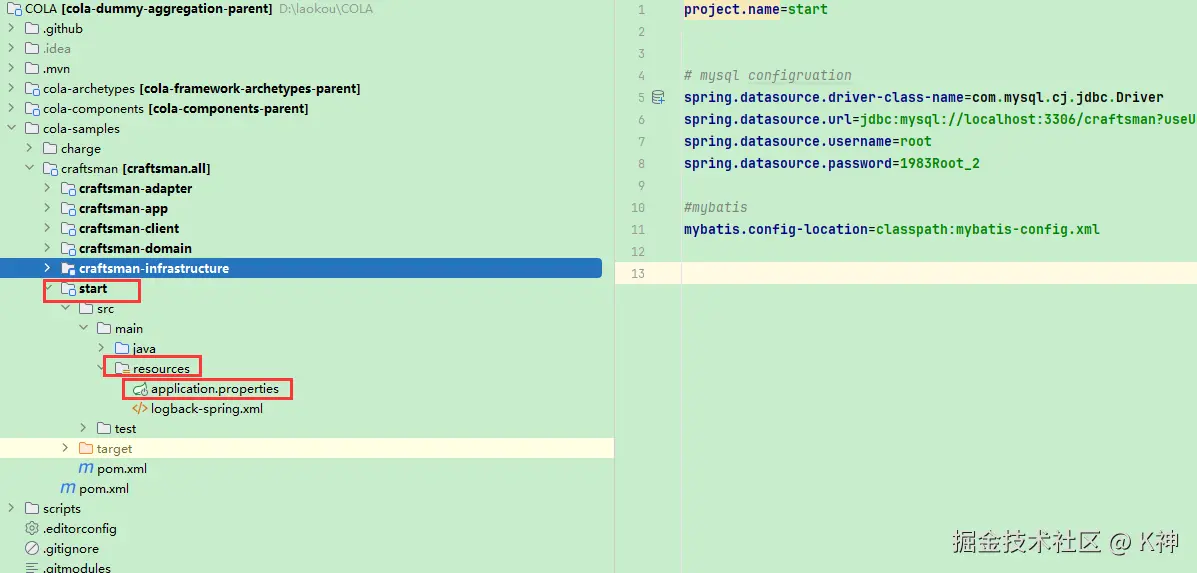The width and height of the screenshot is (1197, 573).
Task: Click the cola-samples folder icon
Action: click(31, 128)
